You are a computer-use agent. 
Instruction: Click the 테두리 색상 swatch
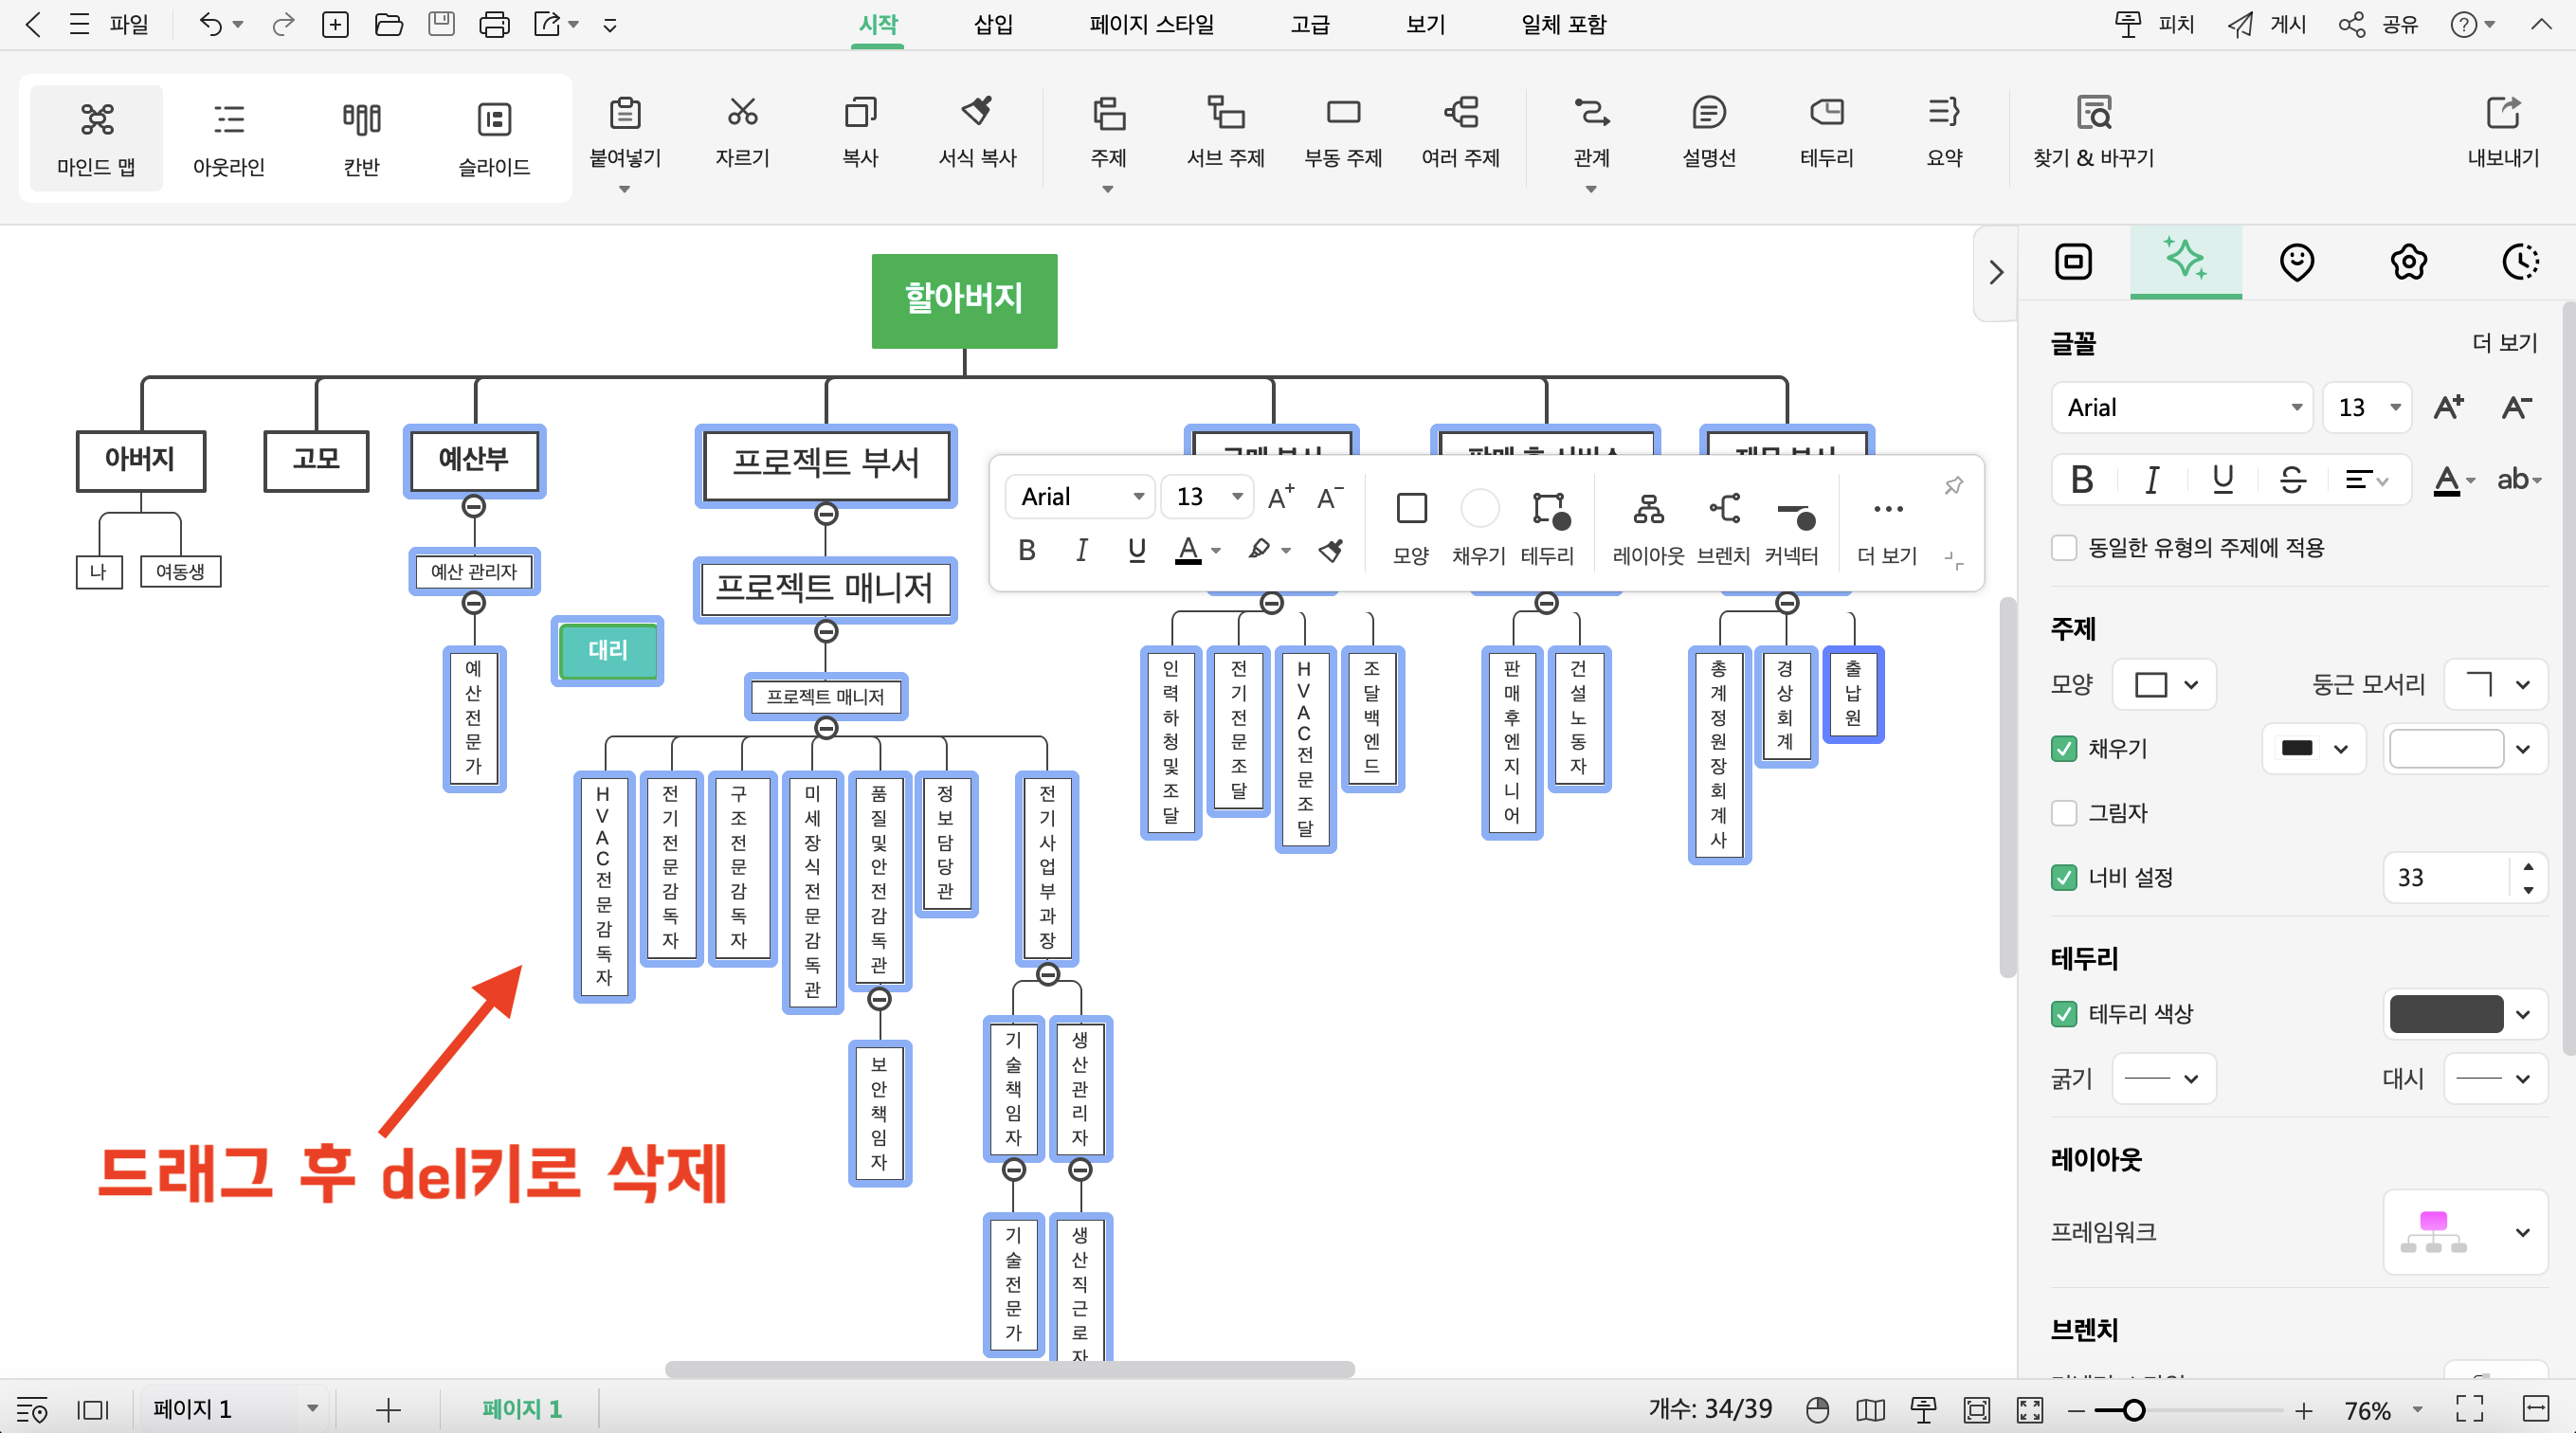2440,1013
